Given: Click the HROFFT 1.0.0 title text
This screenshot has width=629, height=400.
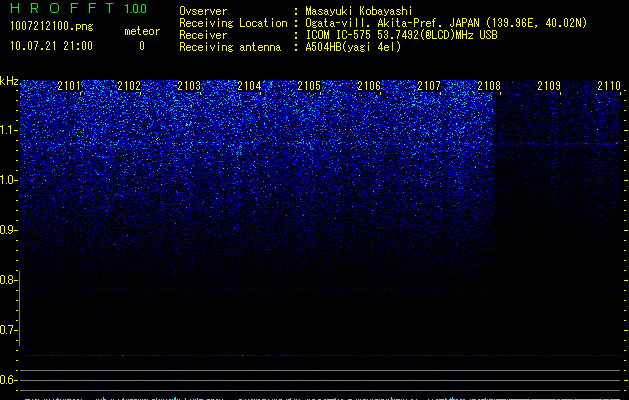Looking at the screenshot, I should tap(78, 8).
